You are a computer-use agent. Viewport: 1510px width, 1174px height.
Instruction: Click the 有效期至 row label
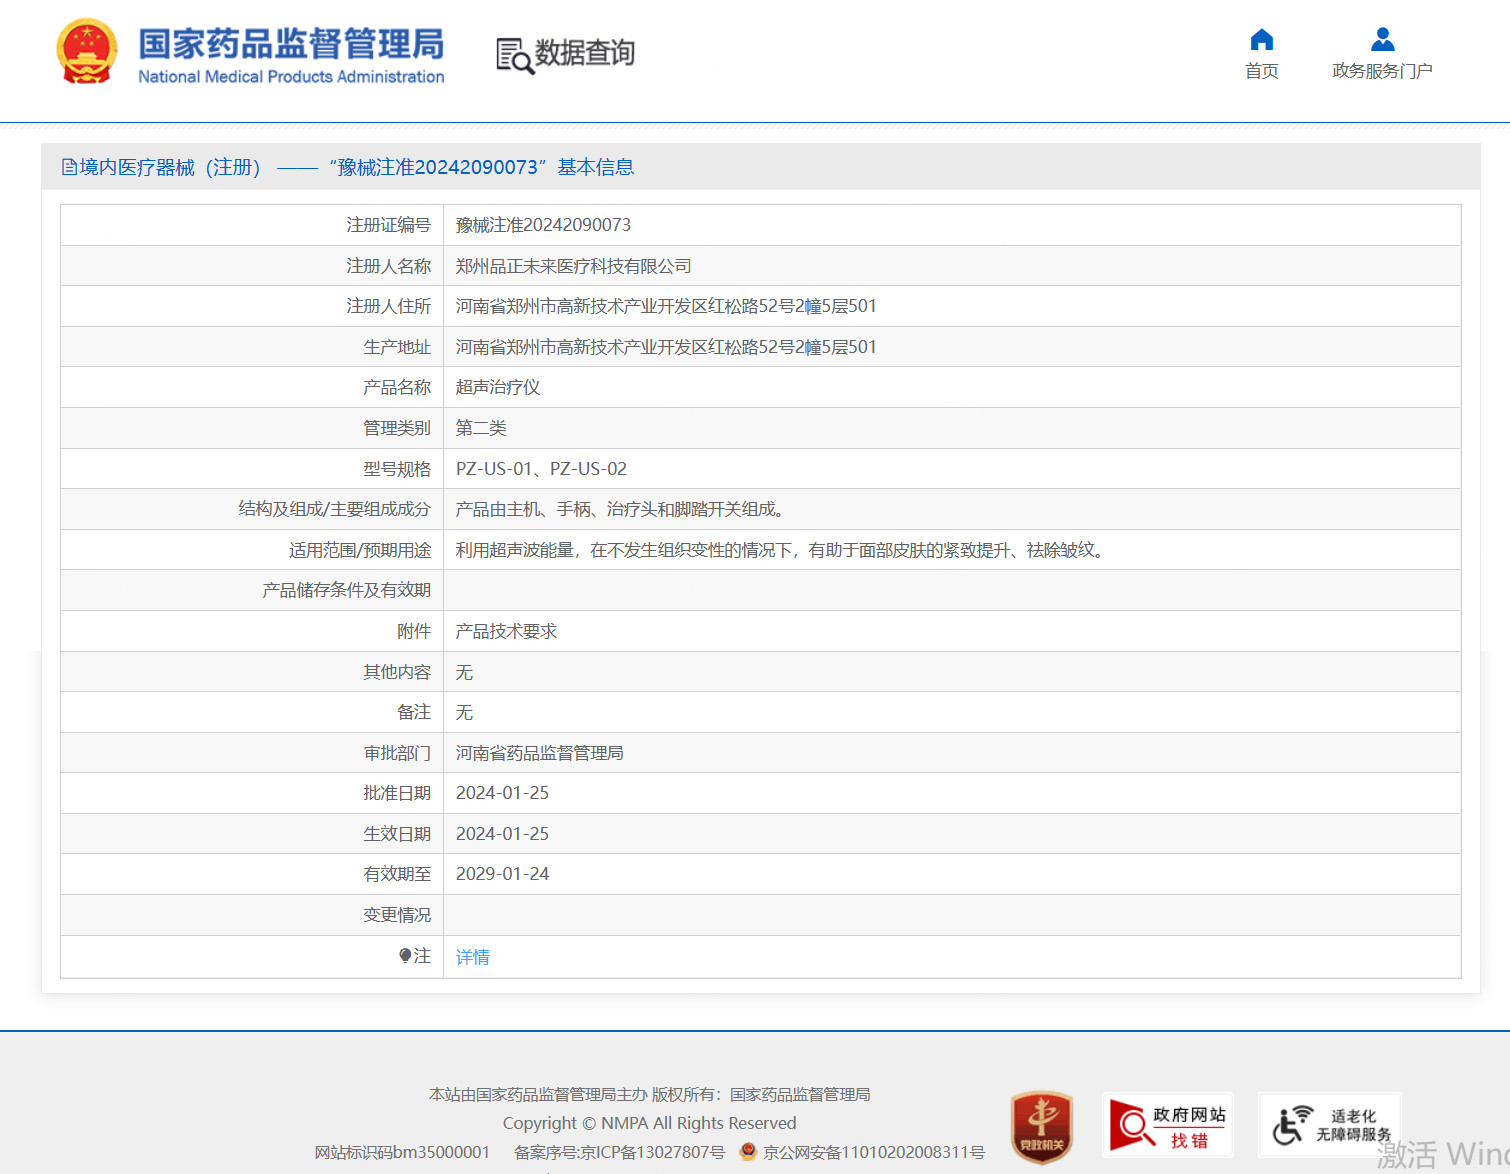click(x=397, y=874)
